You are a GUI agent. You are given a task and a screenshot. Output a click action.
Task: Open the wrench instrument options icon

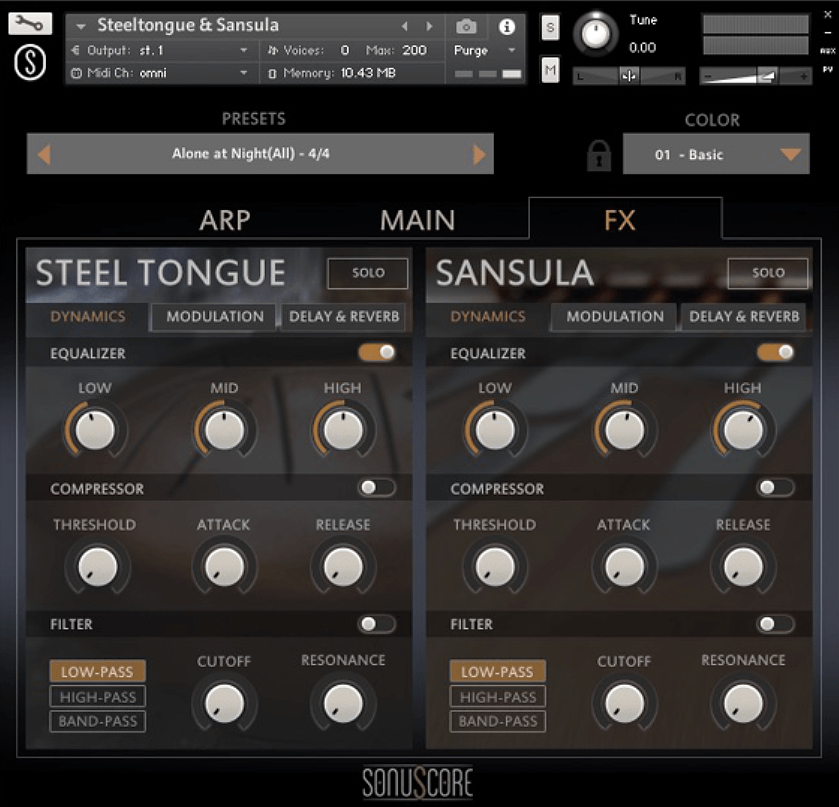tap(30, 24)
